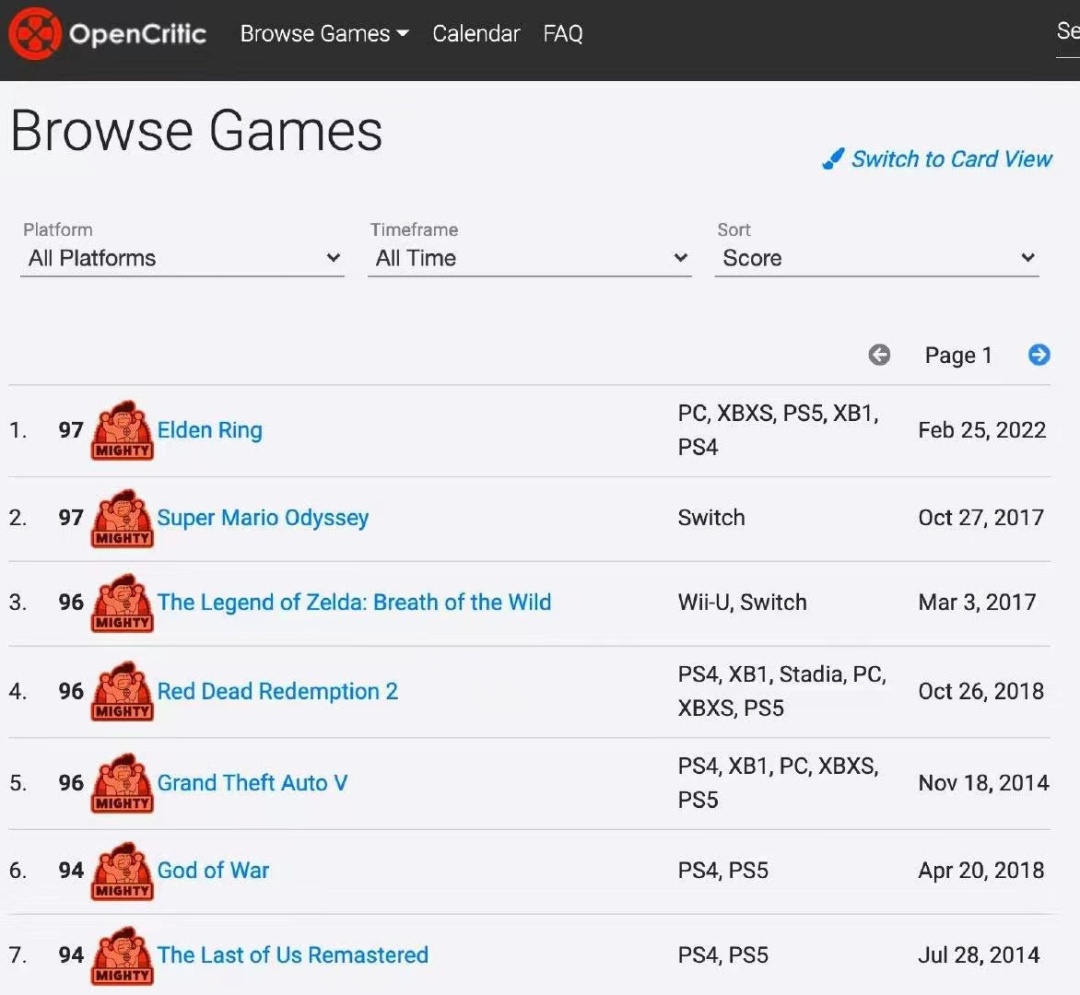This screenshot has width=1080, height=995.
Task: Click Super Mario Odyssey's Mighty badge
Action: coord(122,518)
